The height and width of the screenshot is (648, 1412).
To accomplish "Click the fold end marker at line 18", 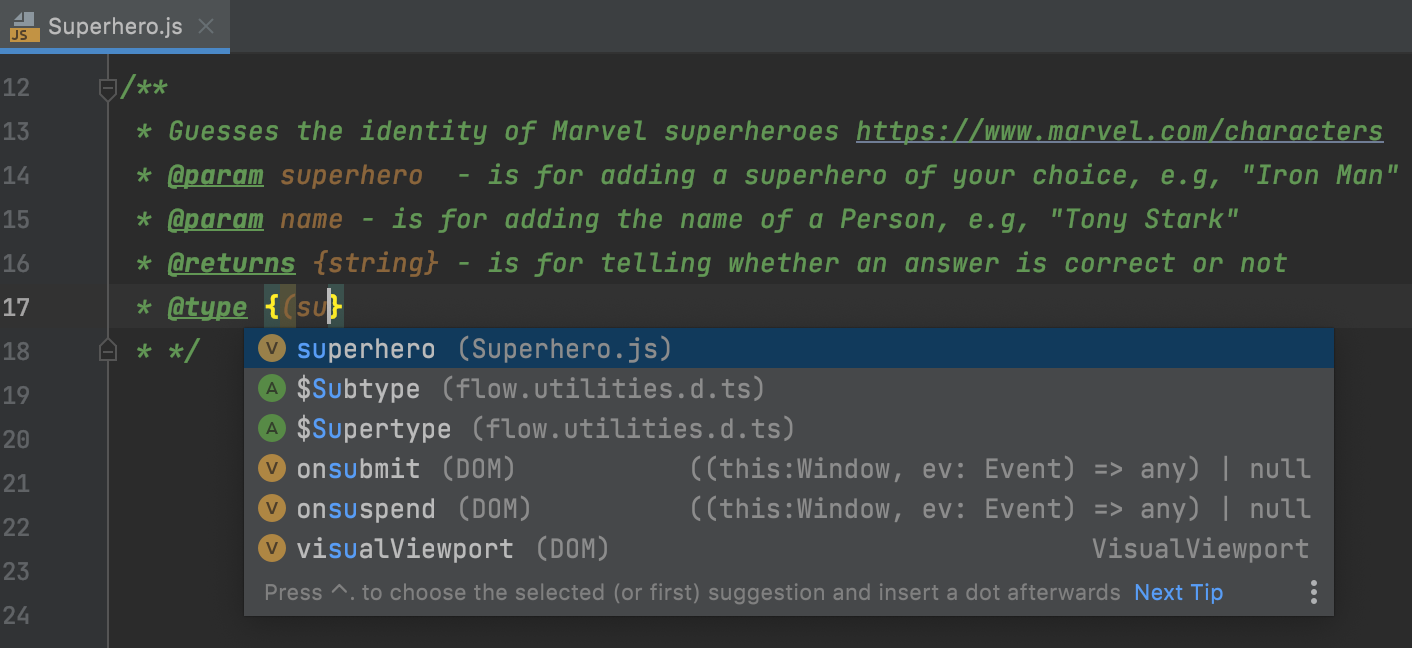I will click(108, 351).
